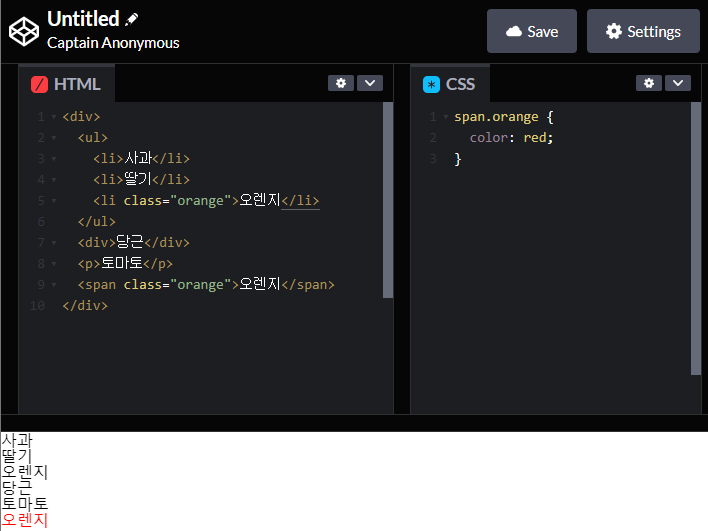Click 토마토 text in preview

tap(24, 503)
